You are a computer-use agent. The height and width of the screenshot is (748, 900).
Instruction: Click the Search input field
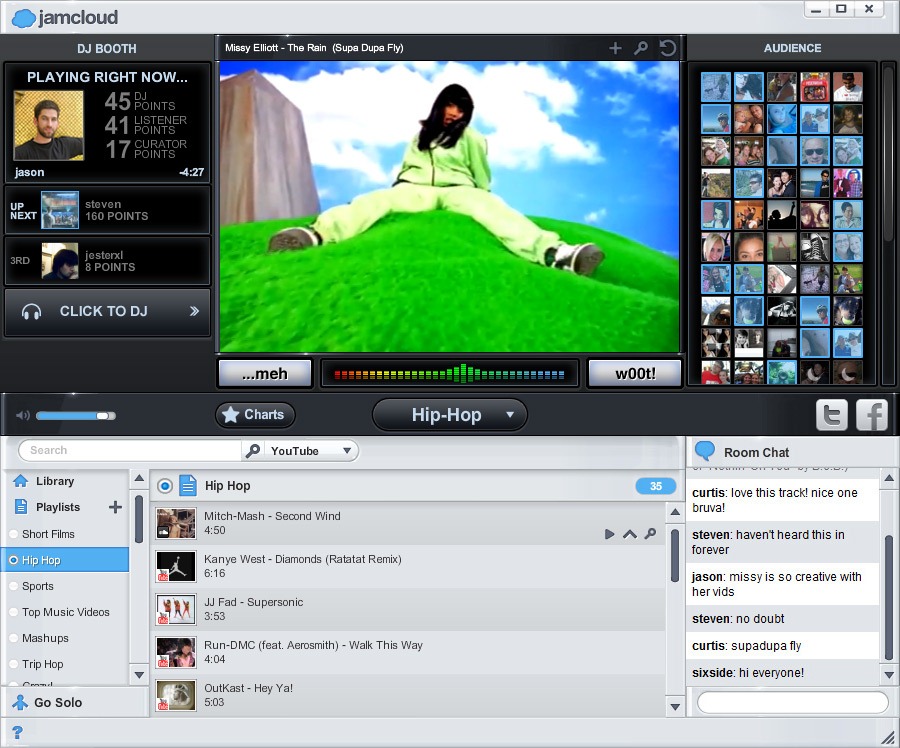130,451
